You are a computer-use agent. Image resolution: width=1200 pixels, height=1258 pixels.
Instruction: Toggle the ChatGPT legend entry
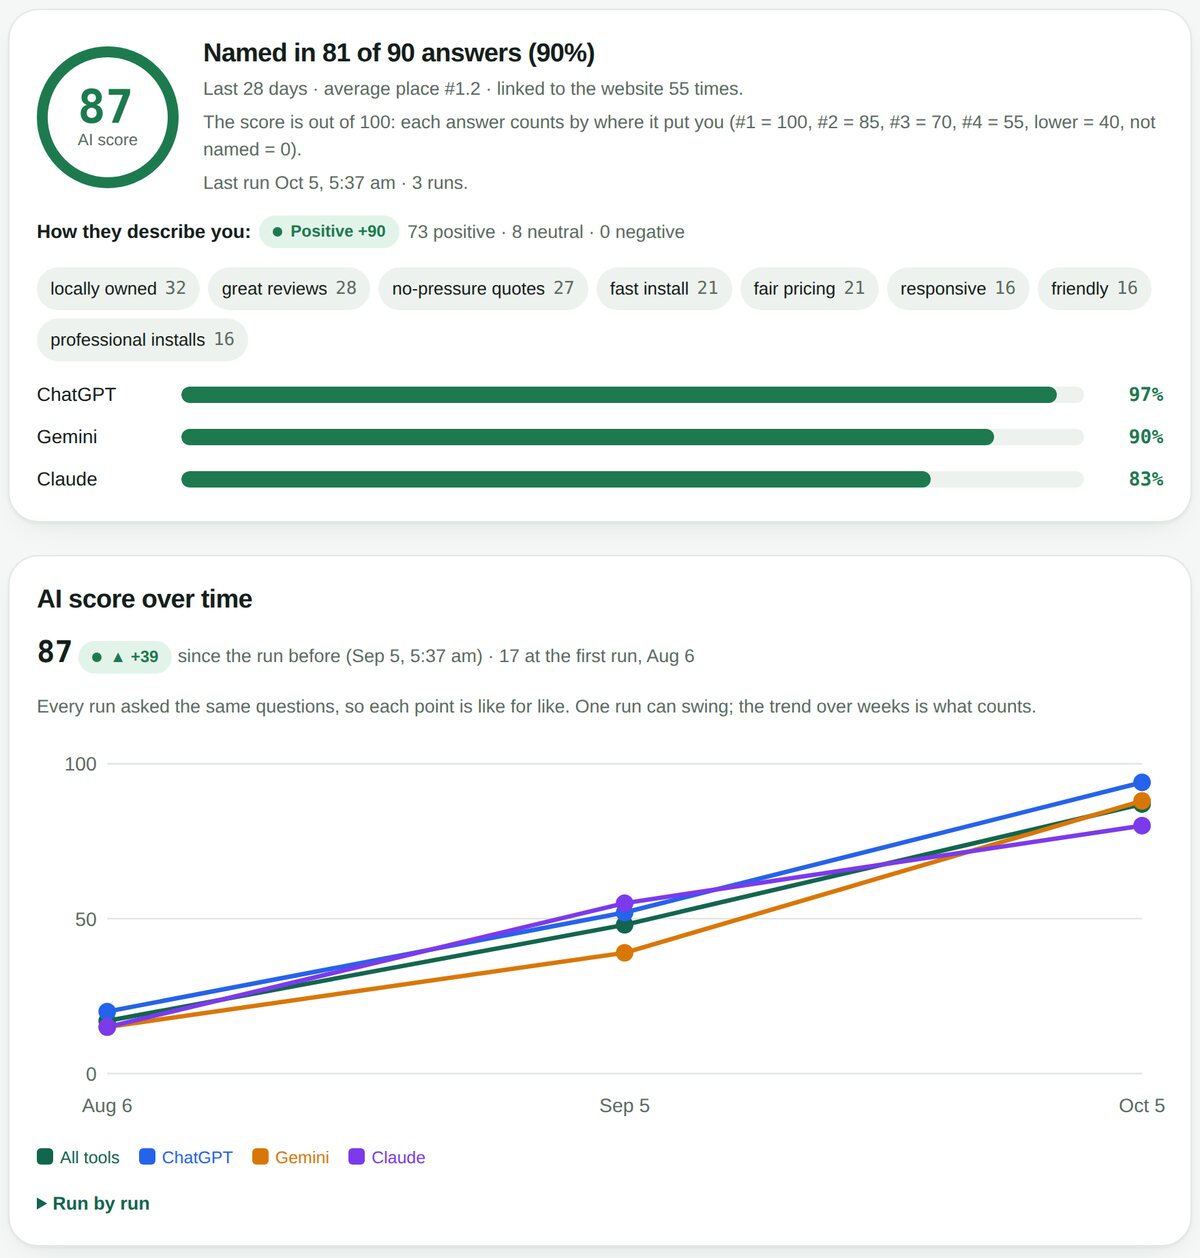click(186, 1157)
